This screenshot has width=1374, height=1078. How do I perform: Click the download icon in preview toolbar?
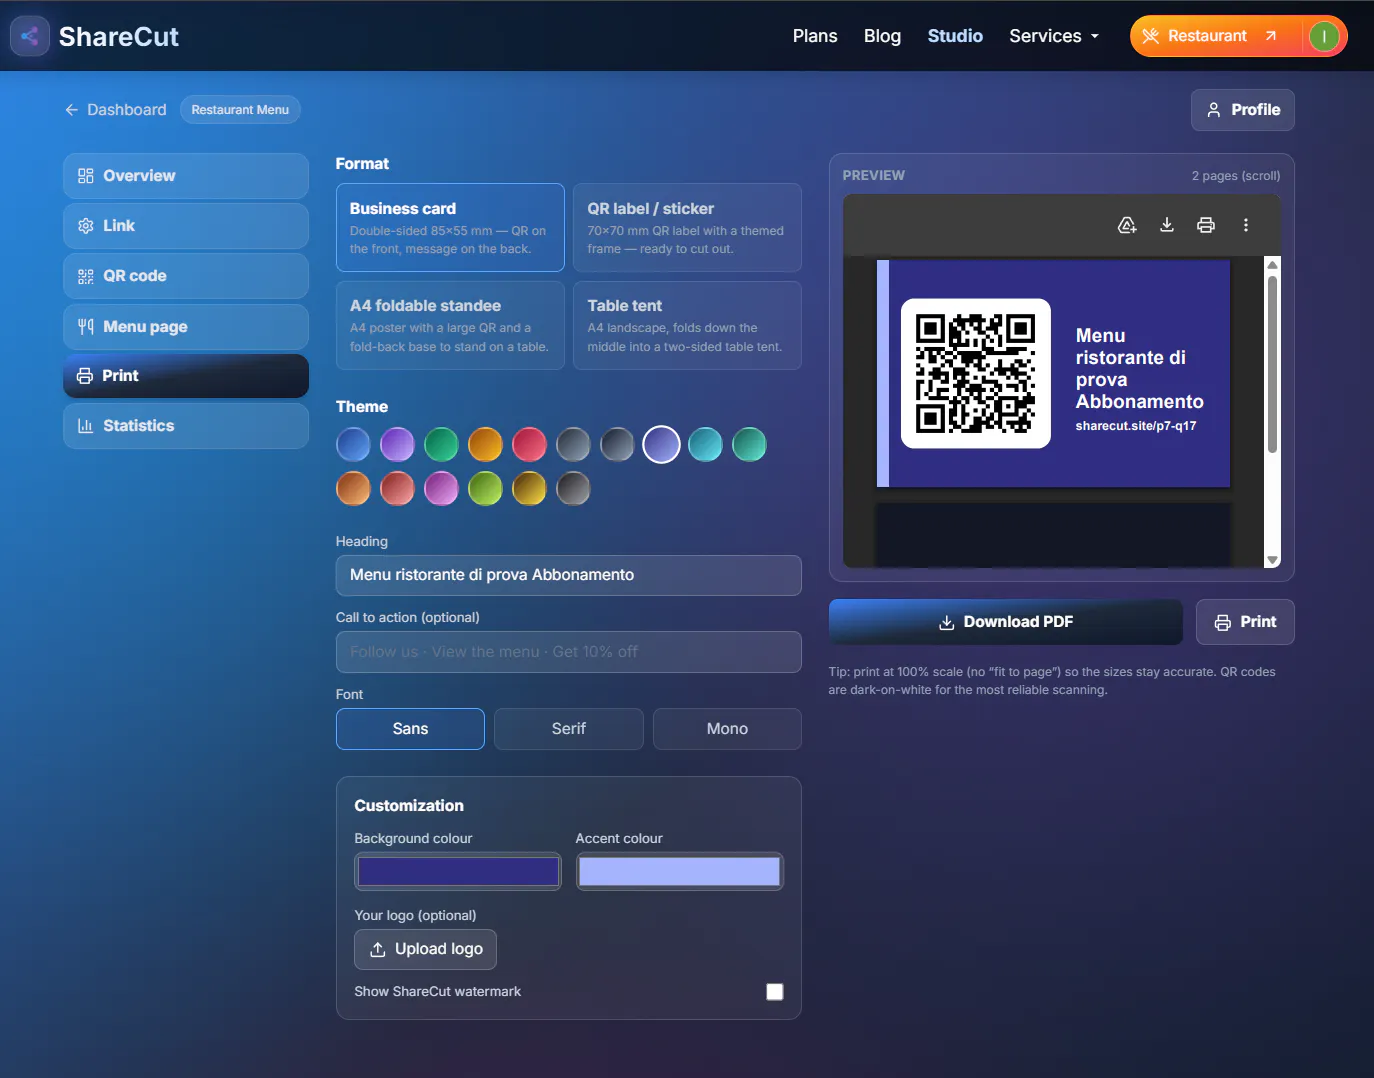pos(1166,225)
